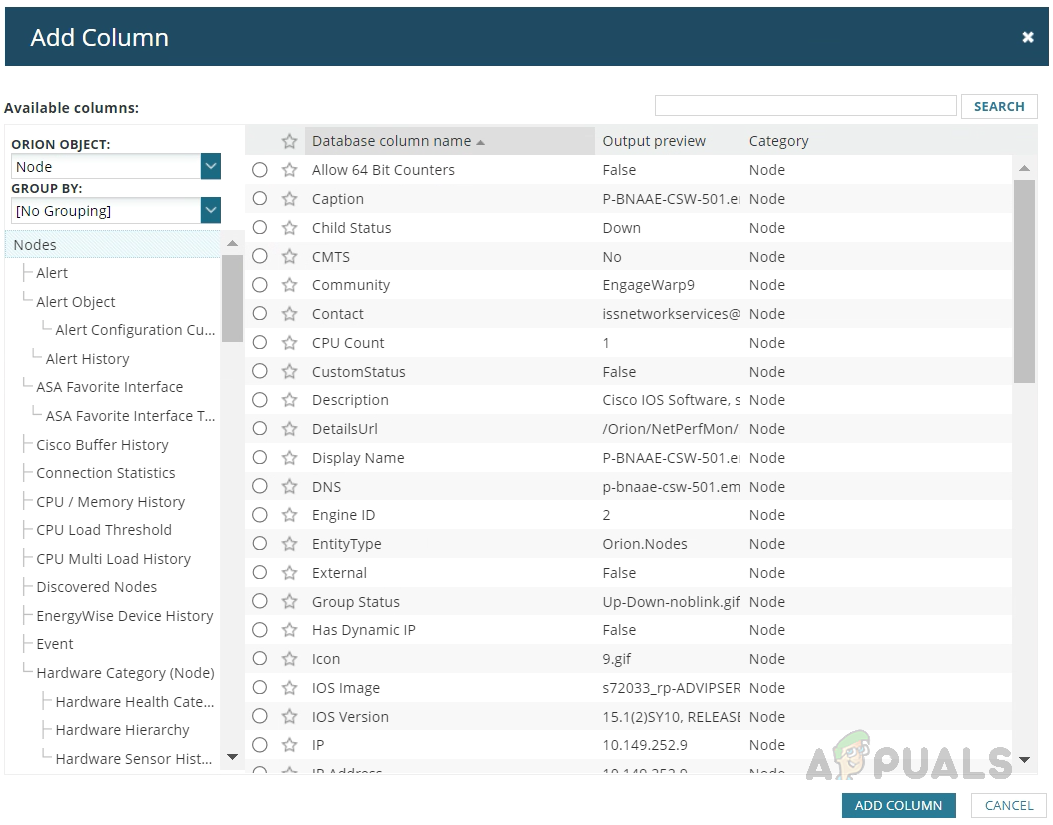
Task: Favorite the Child Status column star
Action: (289, 228)
